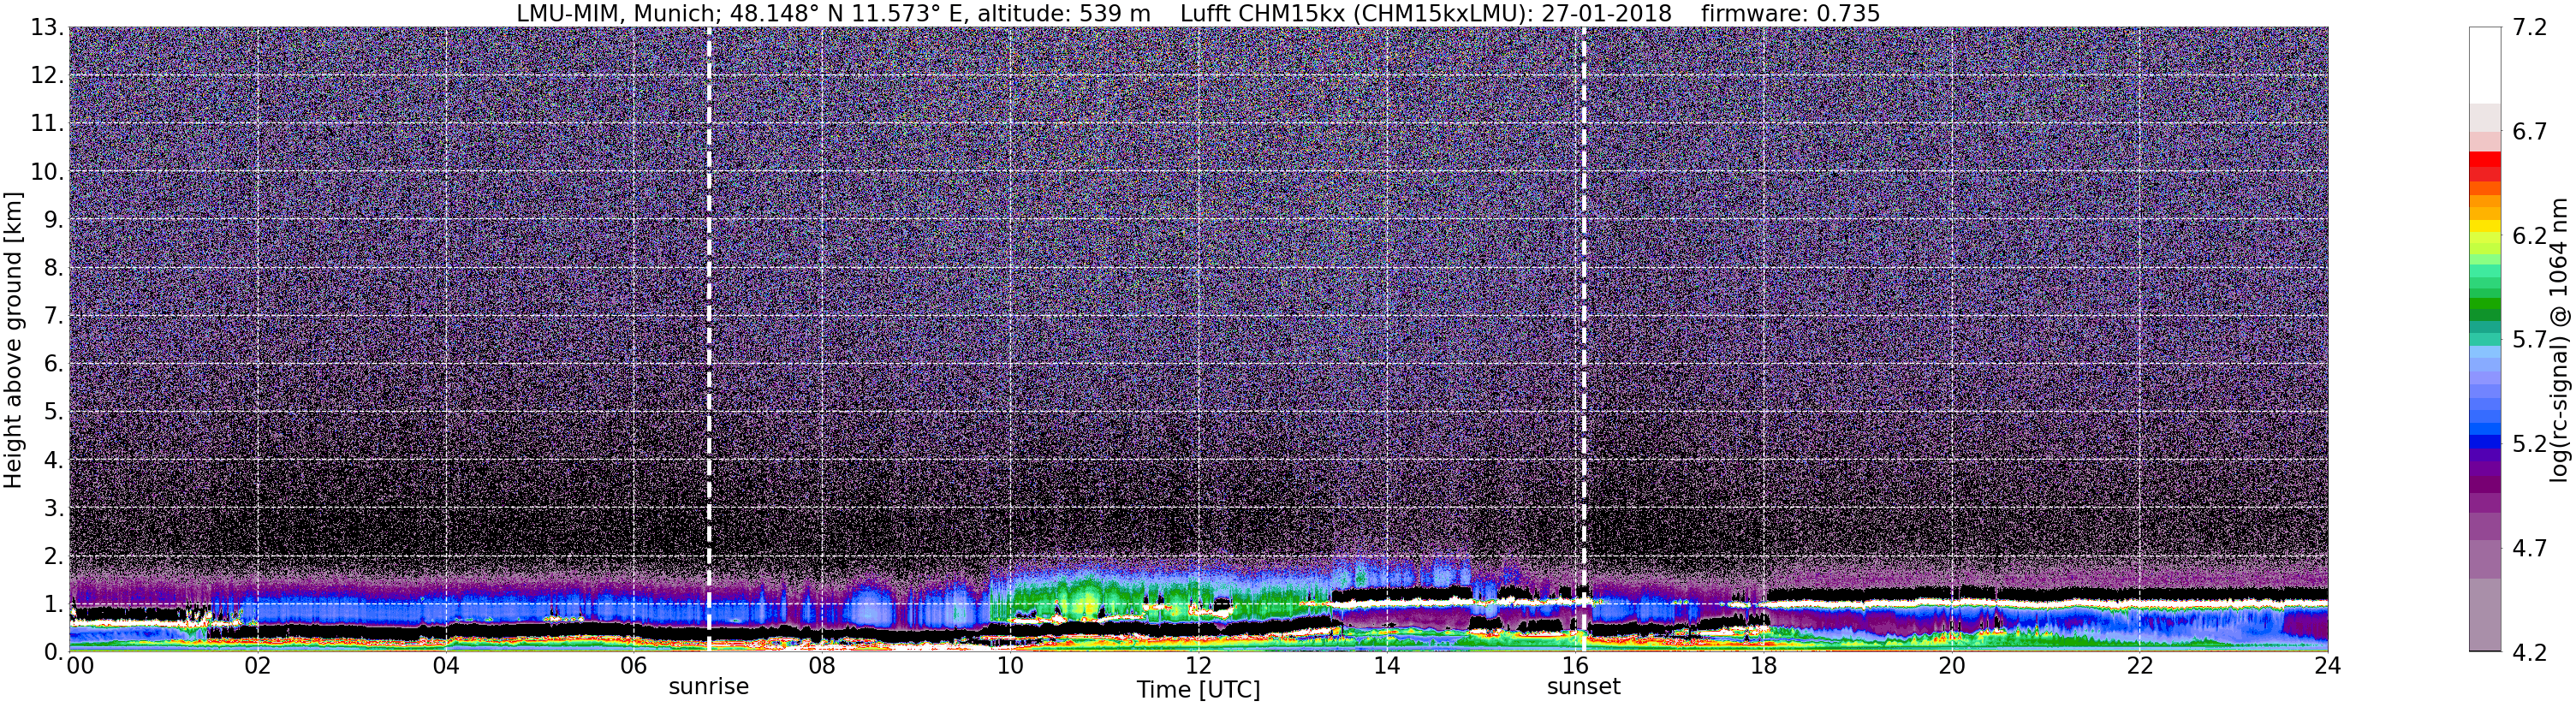Click the 1. height tick label
The image size is (2576, 707).
click(54, 604)
